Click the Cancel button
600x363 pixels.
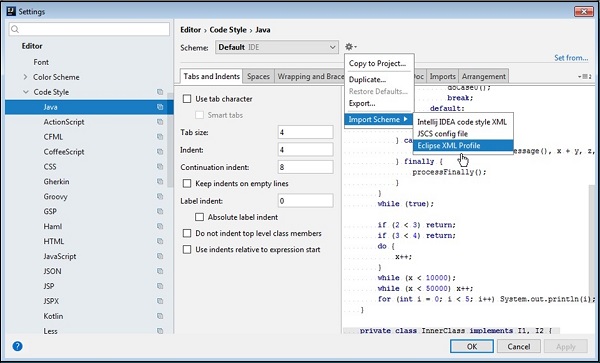tap(518, 347)
